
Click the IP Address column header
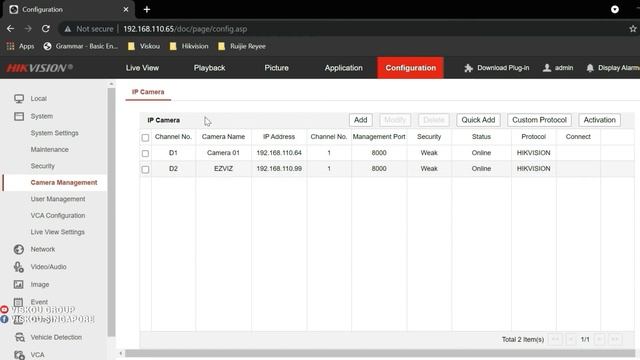tap(279, 137)
